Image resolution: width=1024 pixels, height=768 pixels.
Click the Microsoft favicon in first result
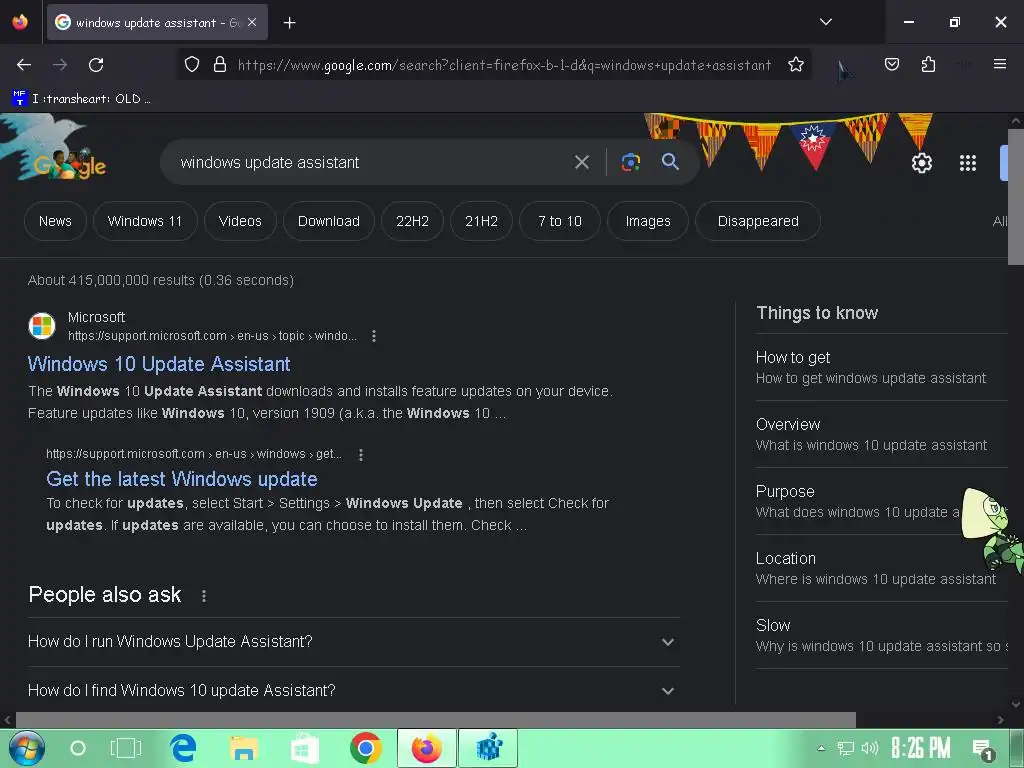(x=42, y=326)
